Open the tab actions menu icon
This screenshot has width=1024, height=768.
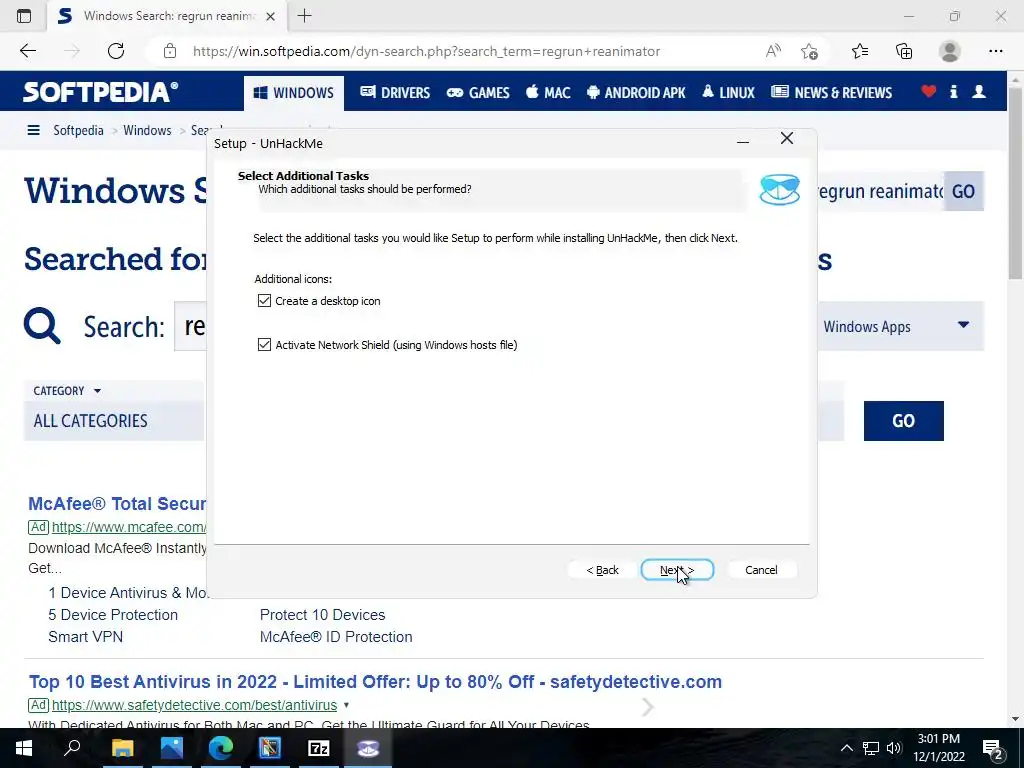(24, 16)
